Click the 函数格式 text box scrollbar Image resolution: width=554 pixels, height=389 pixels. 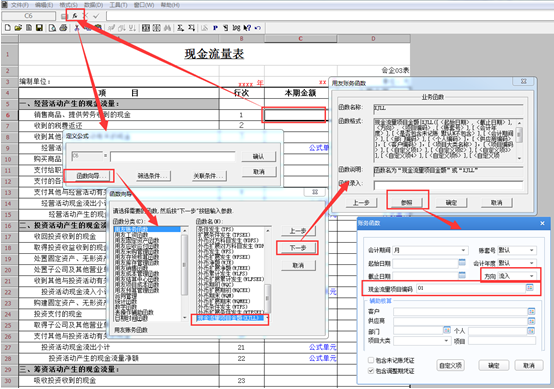coord(519,140)
